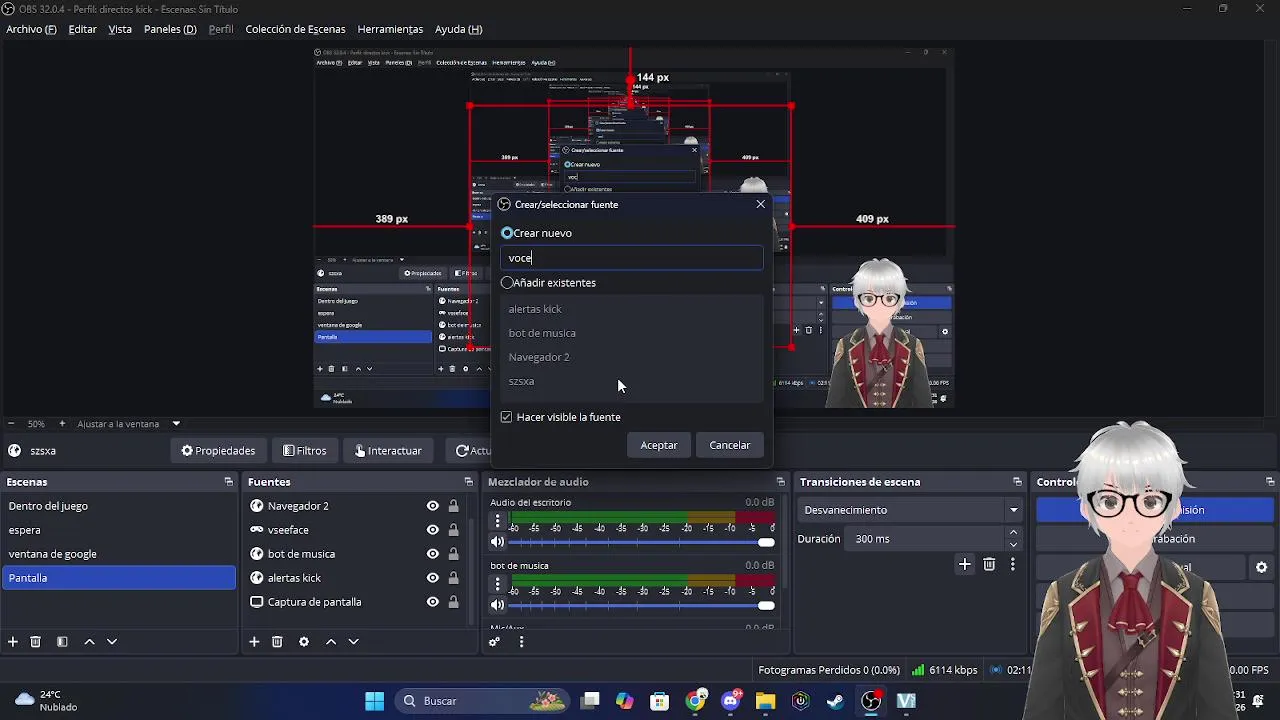Open the Paneles menu

point(170,29)
